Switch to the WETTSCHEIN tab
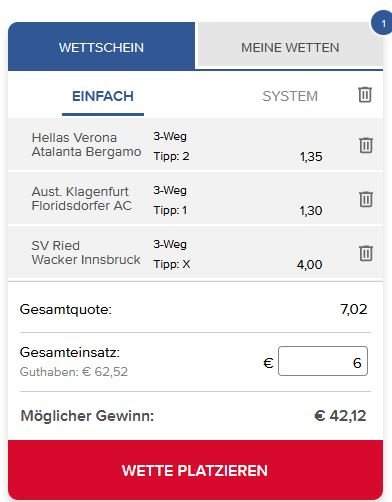Viewport: 392px width, 502px height. [x=101, y=46]
